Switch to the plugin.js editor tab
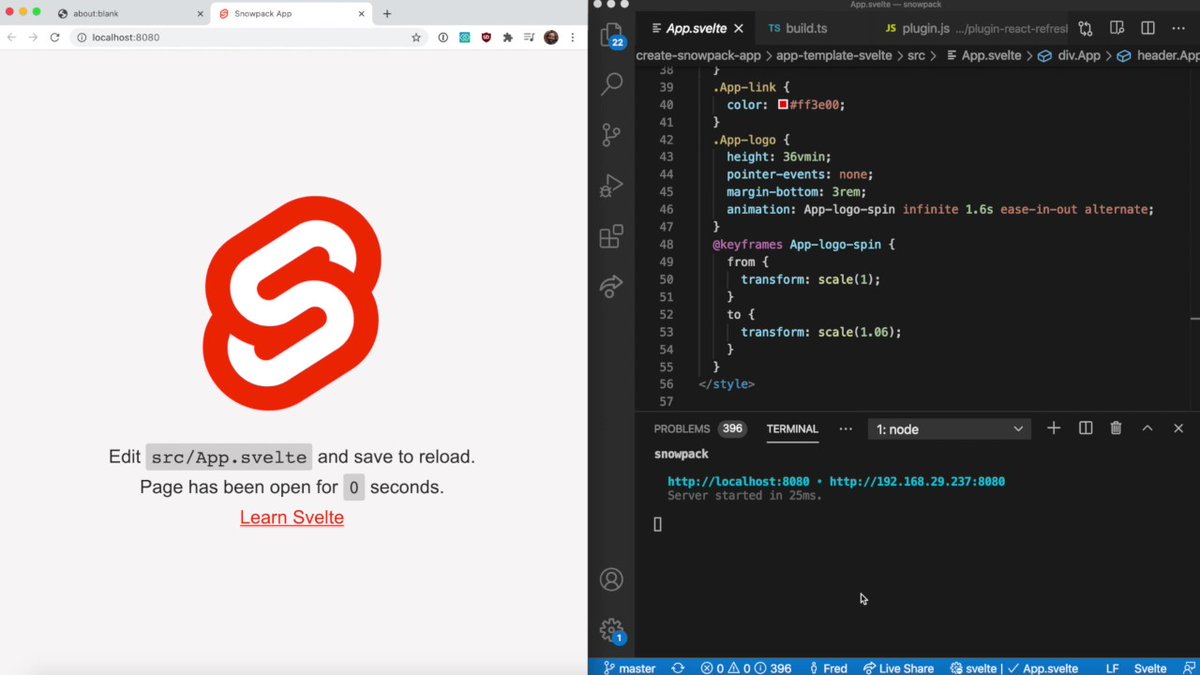 [x=975, y=28]
